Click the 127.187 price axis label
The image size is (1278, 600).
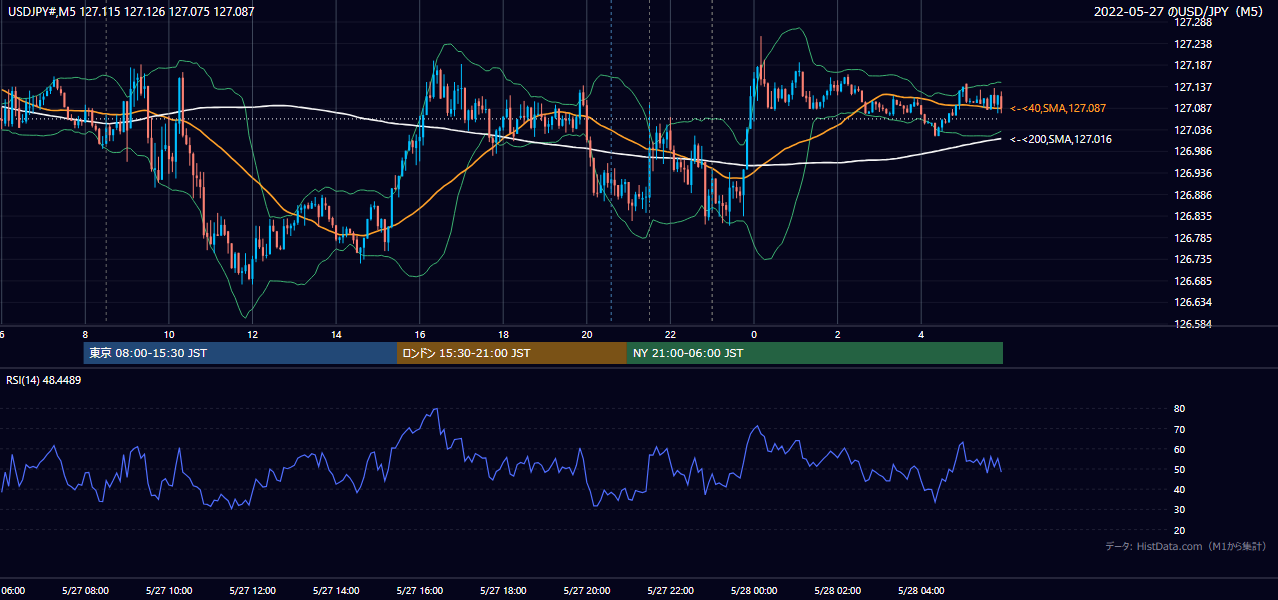pos(1193,65)
